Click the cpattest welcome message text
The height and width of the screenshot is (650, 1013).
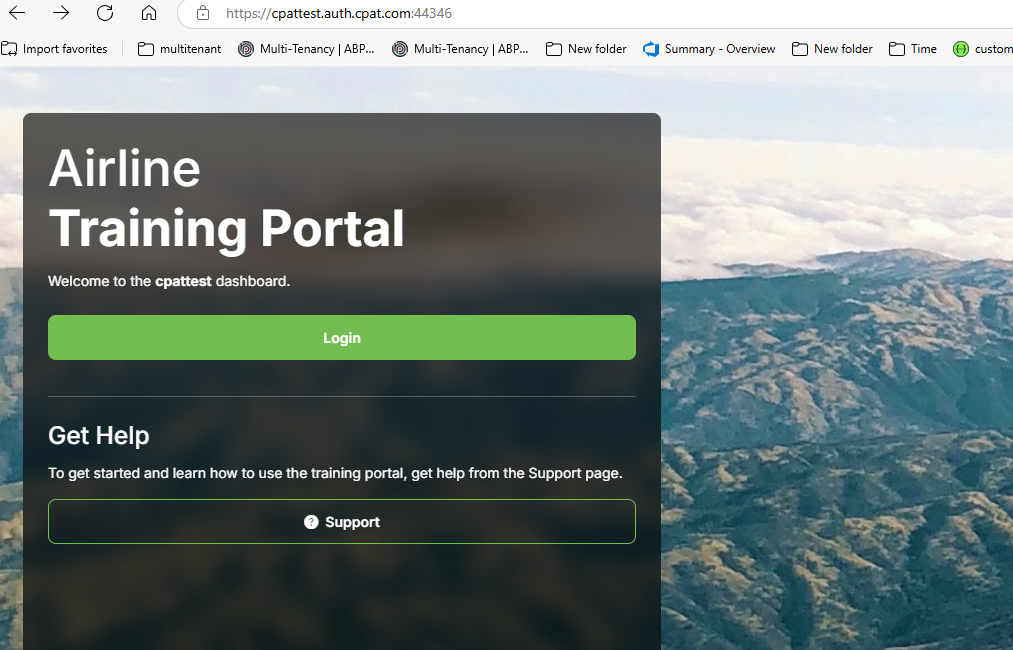(x=169, y=281)
